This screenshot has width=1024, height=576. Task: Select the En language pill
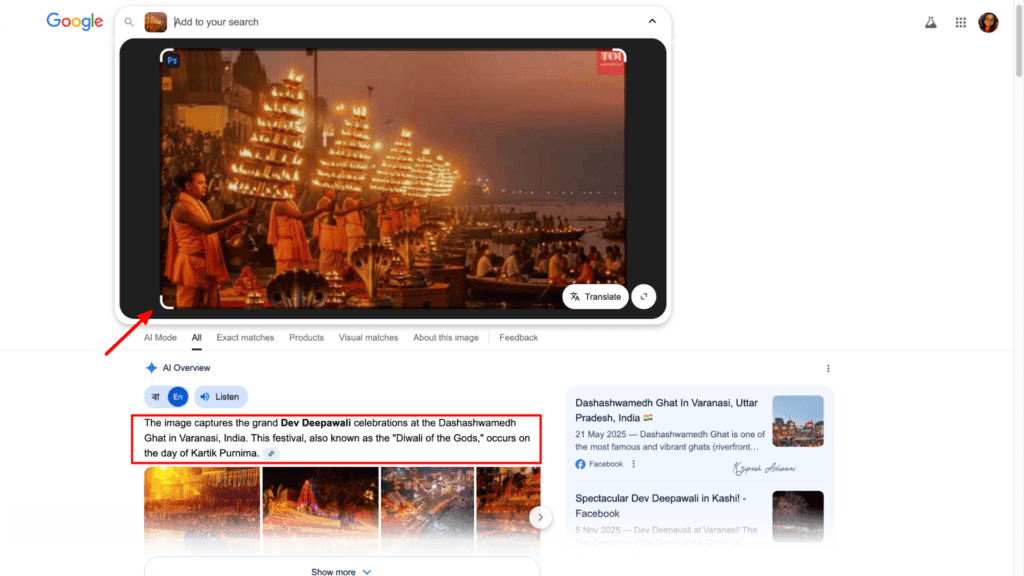point(176,396)
